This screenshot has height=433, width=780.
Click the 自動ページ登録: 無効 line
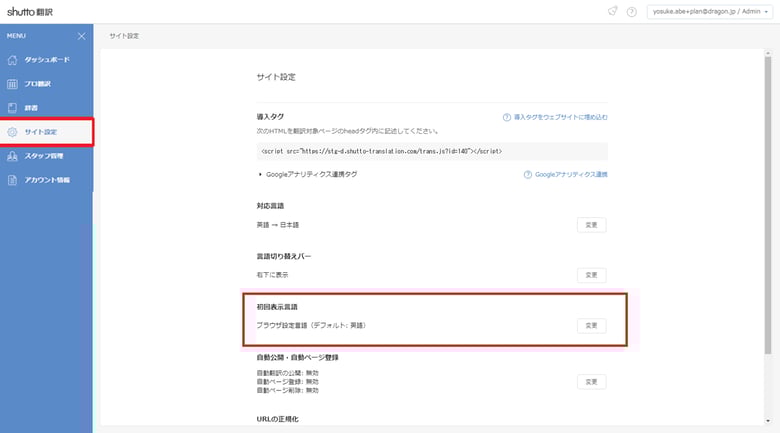pos(288,382)
